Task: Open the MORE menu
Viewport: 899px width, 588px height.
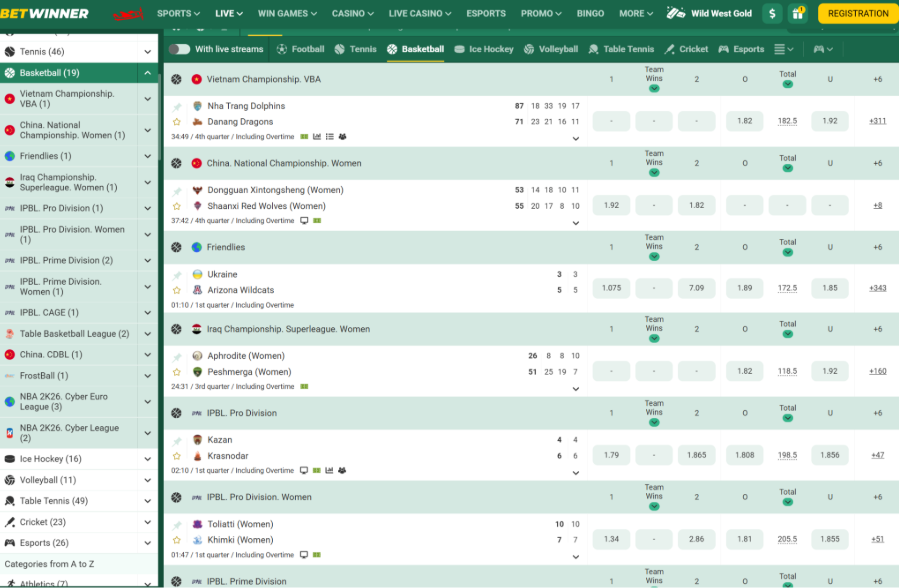Action: tap(636, 13)
